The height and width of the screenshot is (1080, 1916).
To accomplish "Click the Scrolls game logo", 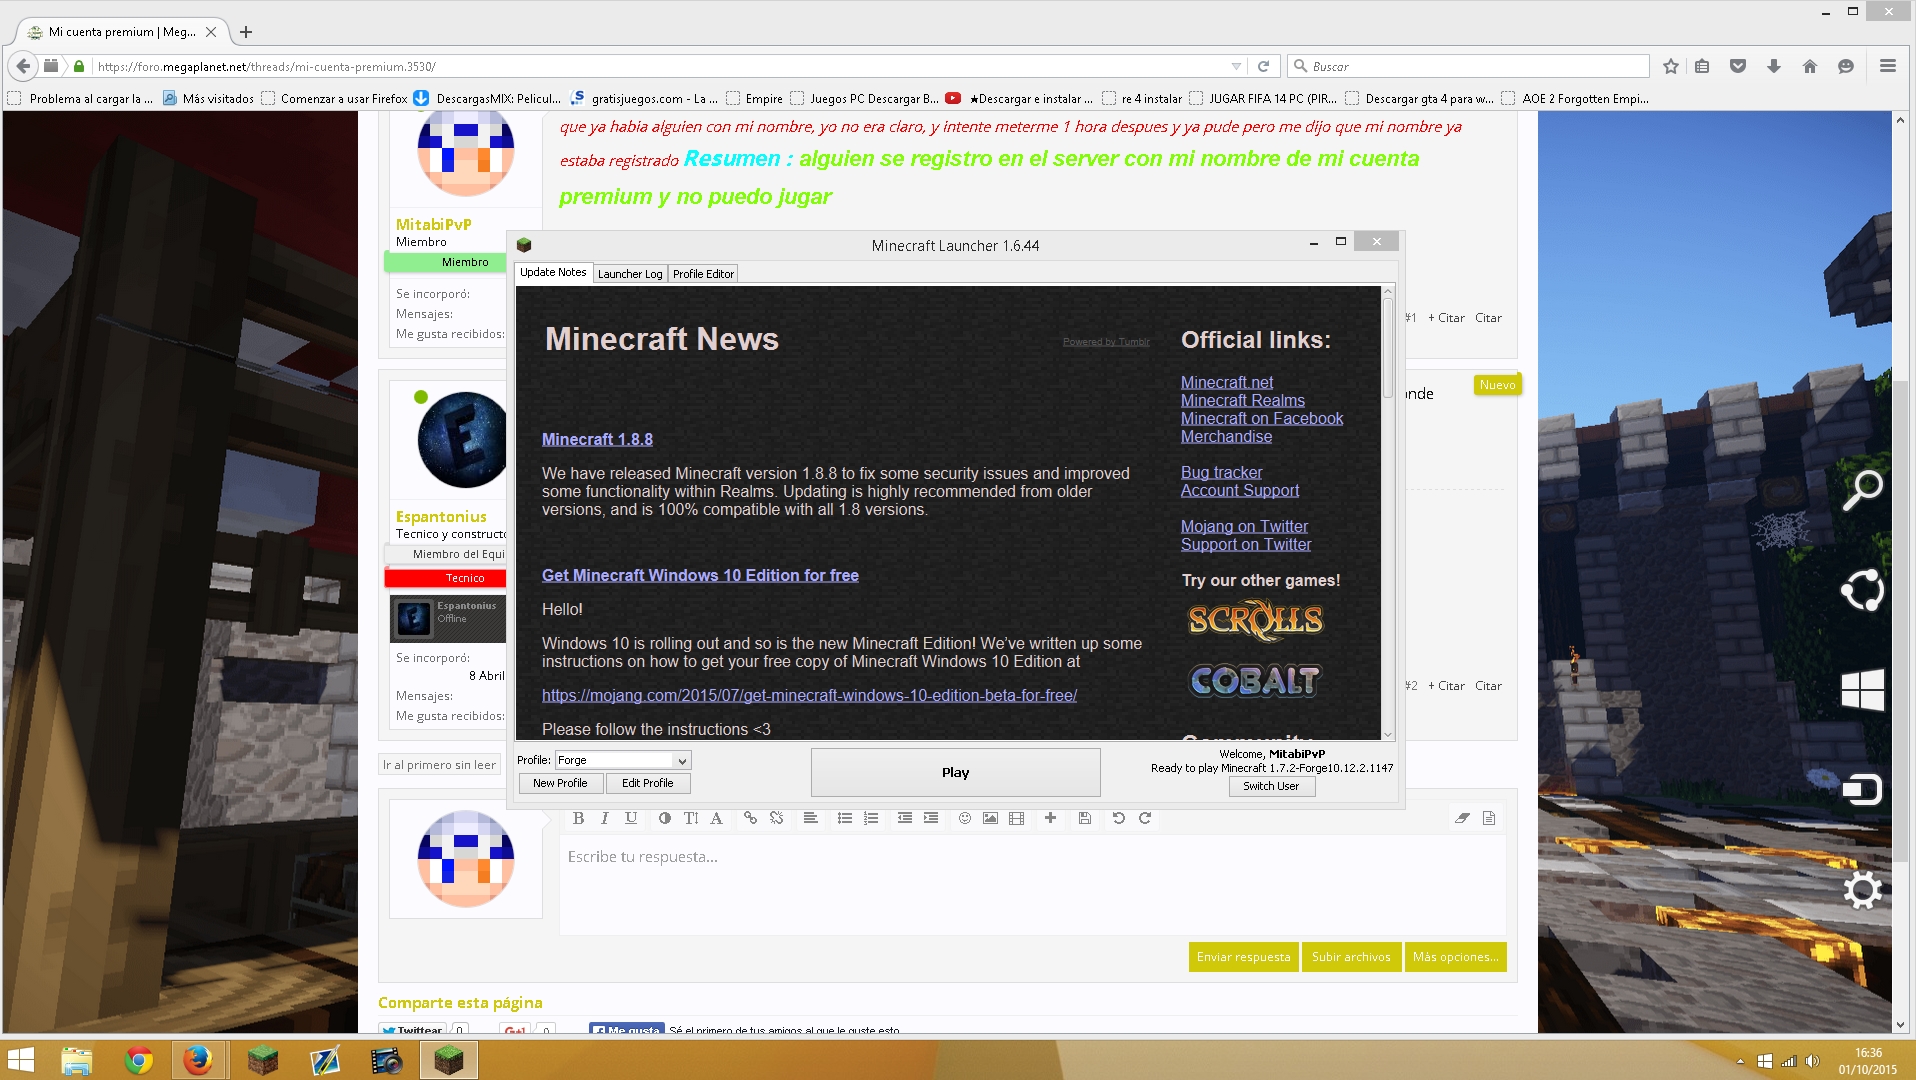I will pos(1255,620).
